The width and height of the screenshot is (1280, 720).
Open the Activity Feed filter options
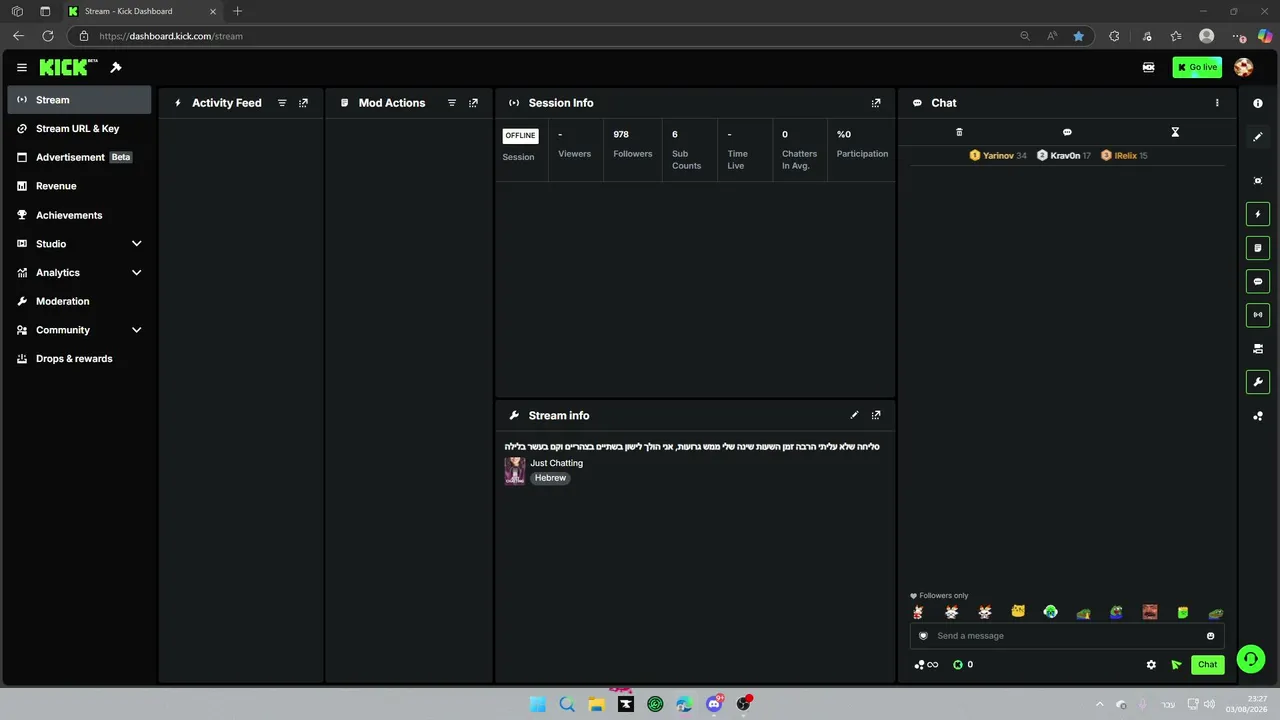(282, 103)
